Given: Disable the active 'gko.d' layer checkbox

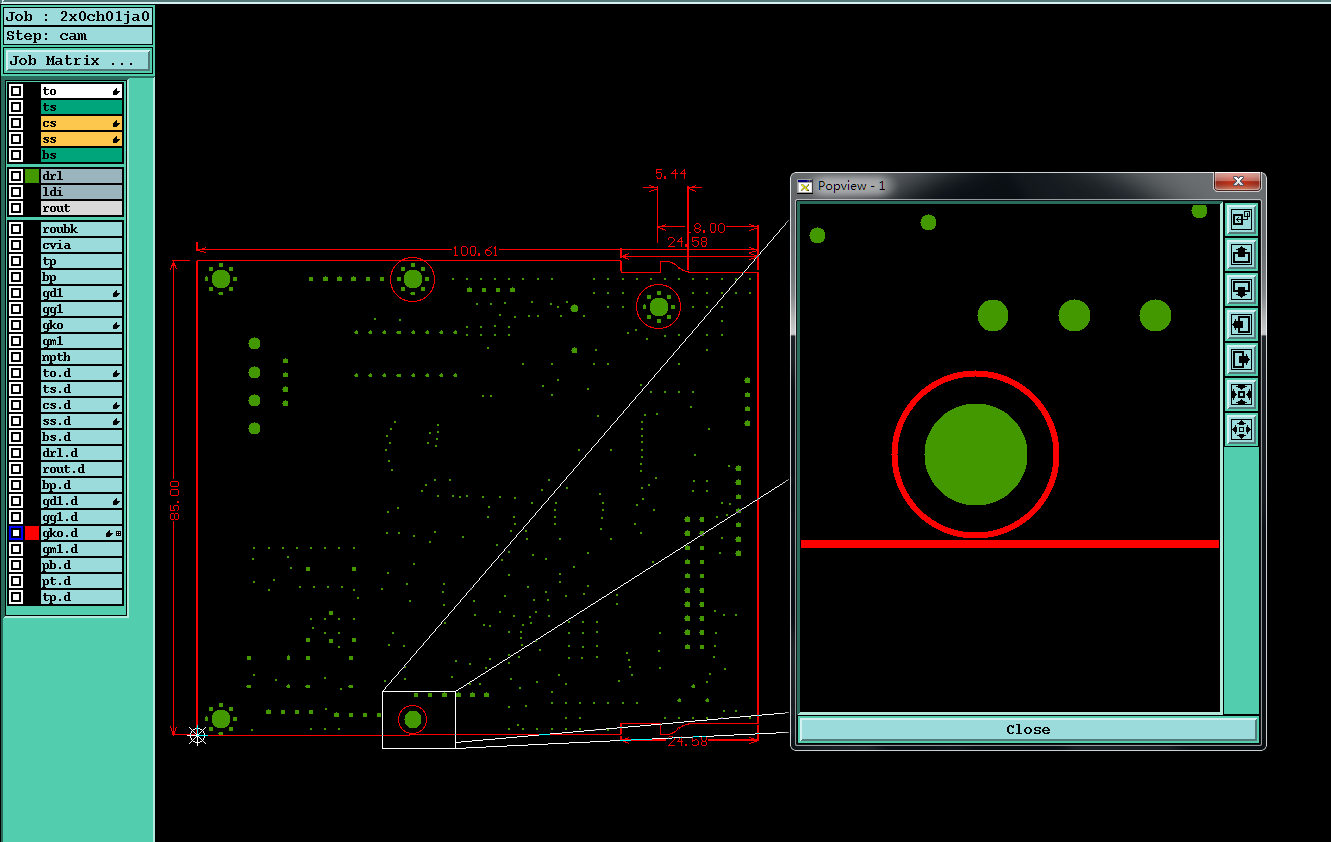Looking at the screenshot, I should coord(16,533).
